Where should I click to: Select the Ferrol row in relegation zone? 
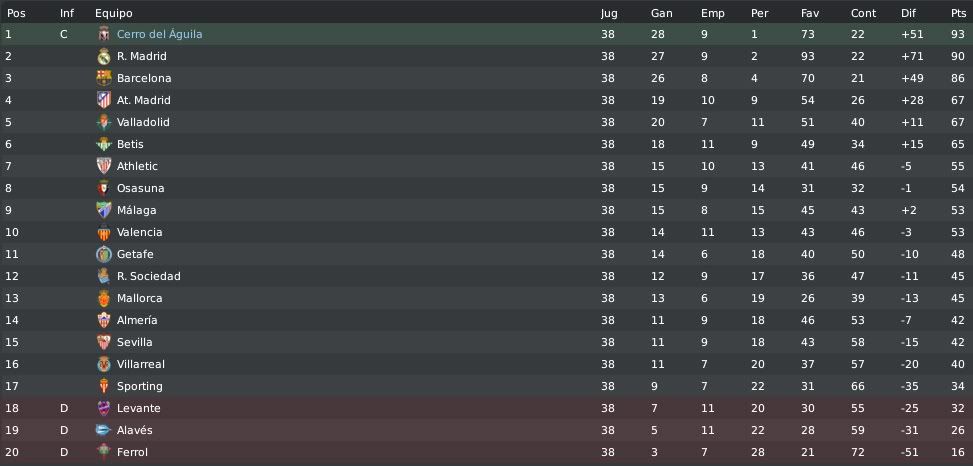point(486,452)
